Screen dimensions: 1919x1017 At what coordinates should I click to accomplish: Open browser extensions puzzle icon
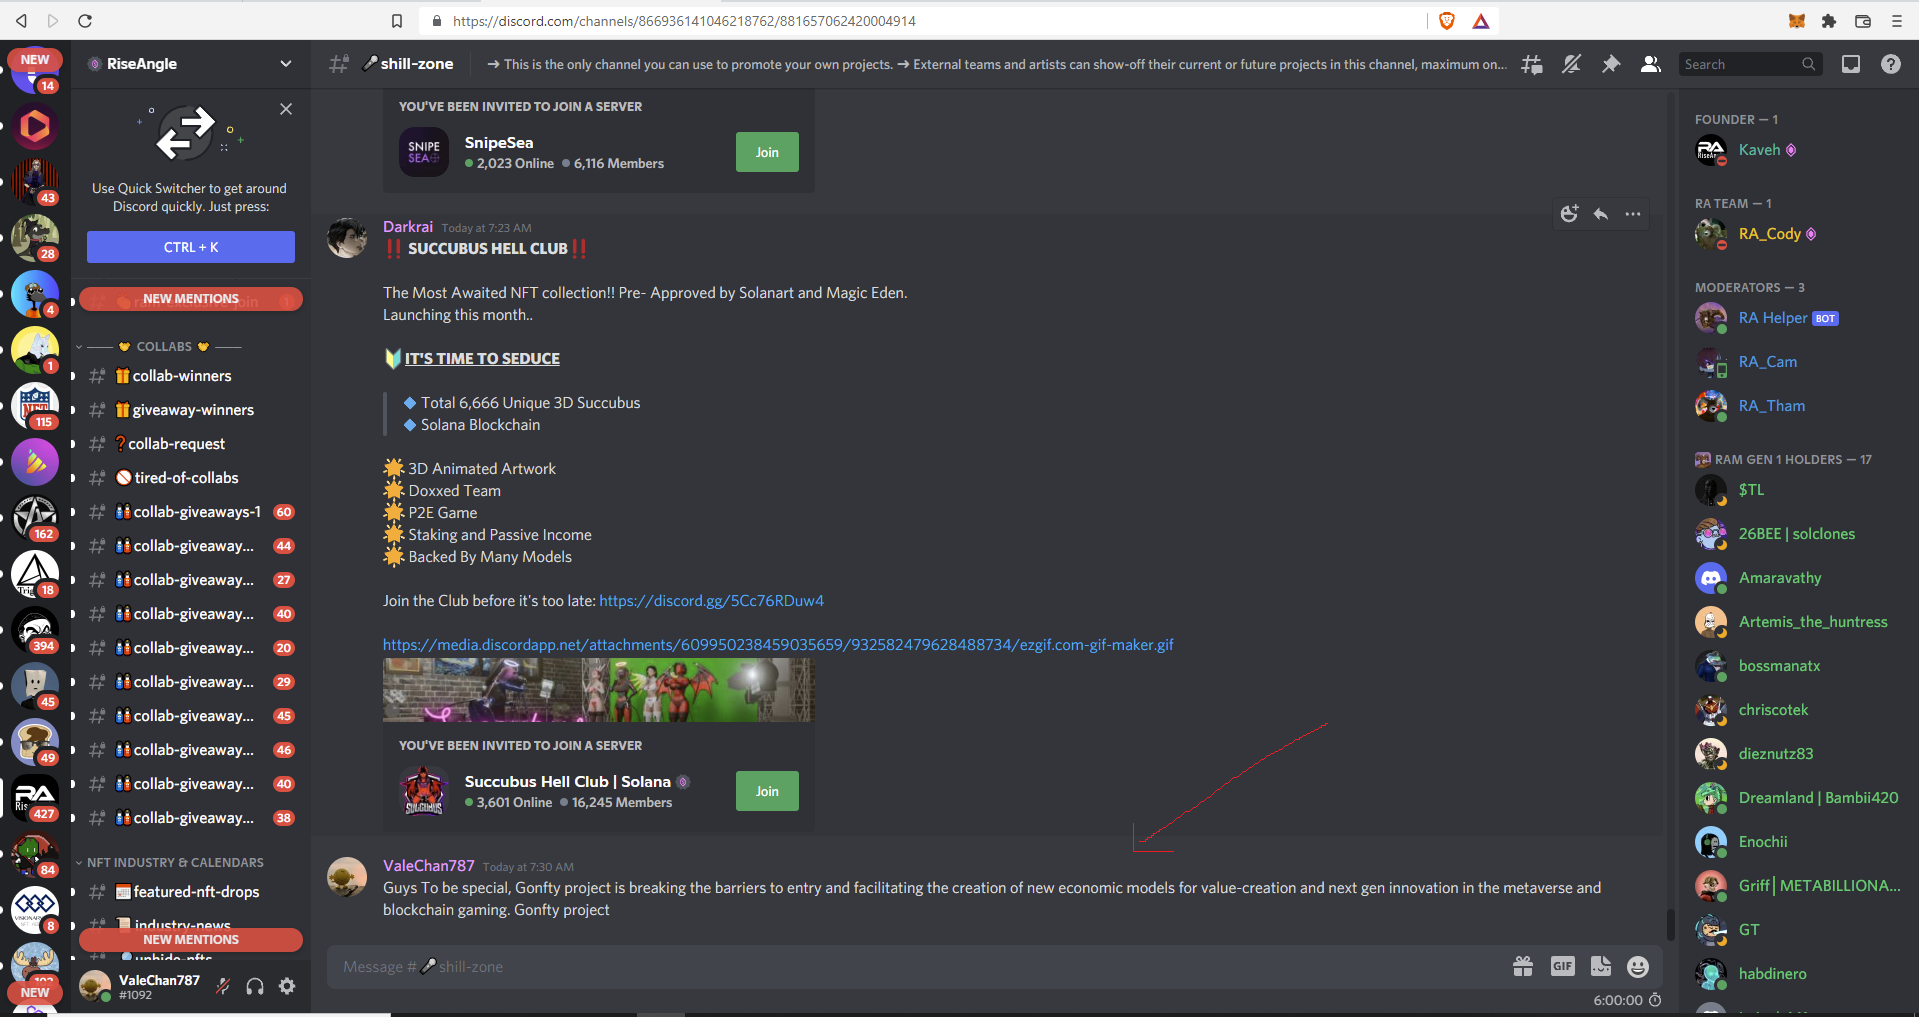click(x=1829, y=21)
